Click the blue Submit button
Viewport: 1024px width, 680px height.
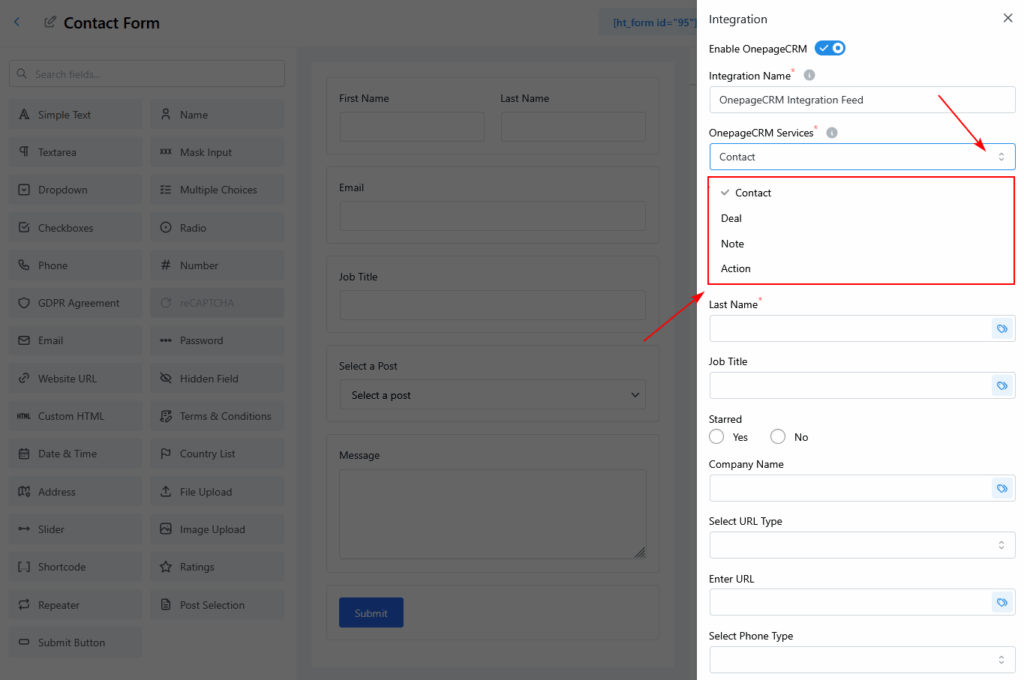pos(371,613)
